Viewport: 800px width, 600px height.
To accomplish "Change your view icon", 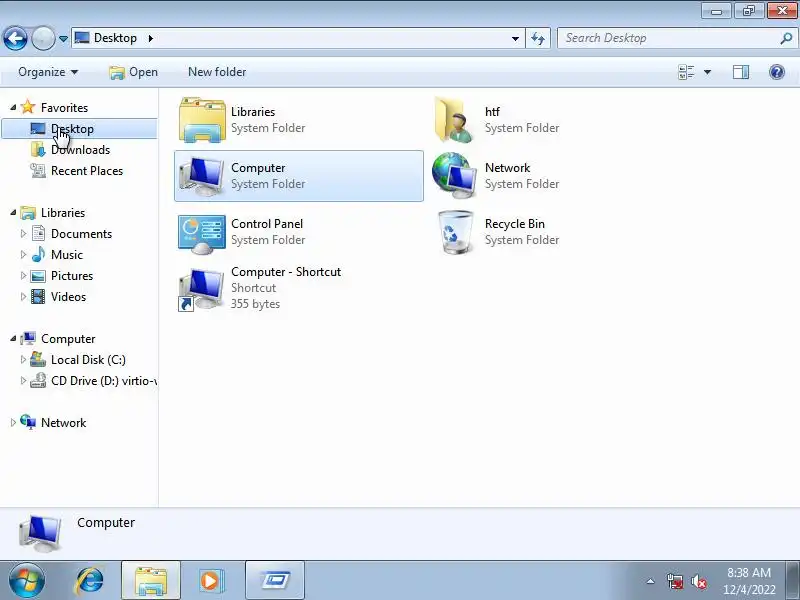I will (x=686, y=72).
